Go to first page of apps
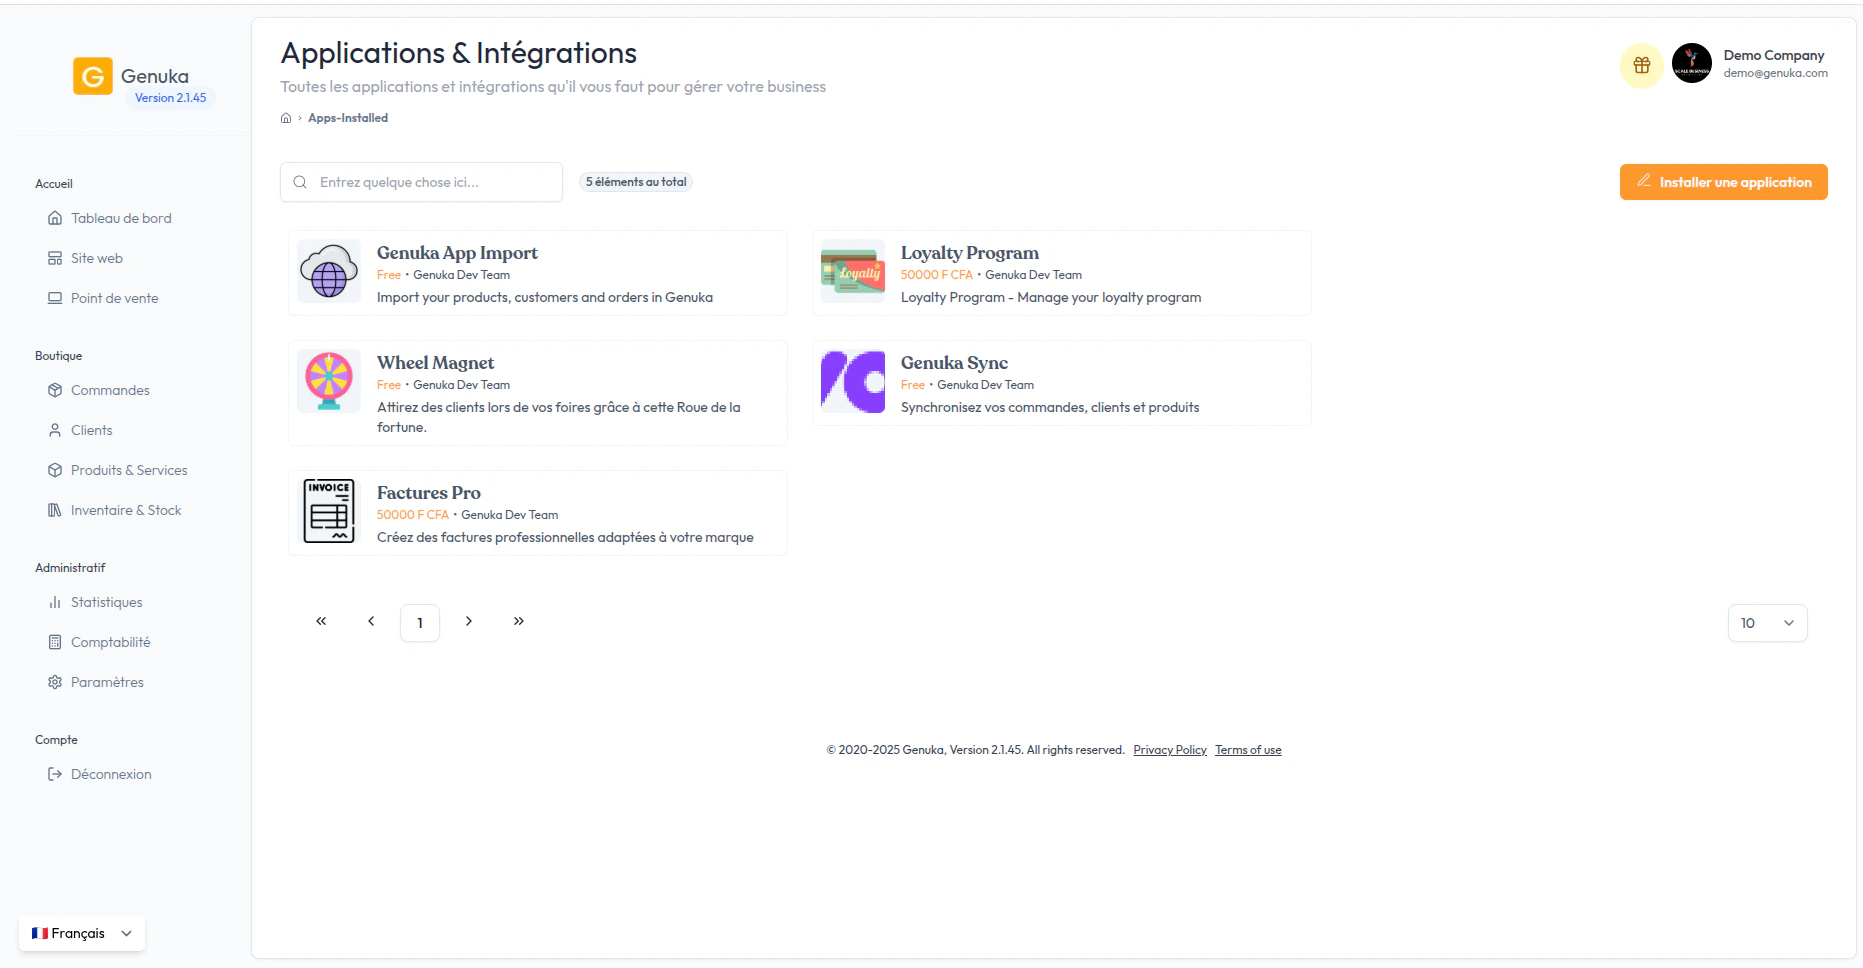This screenshot has height=968, width=1863. coord(321,621)
